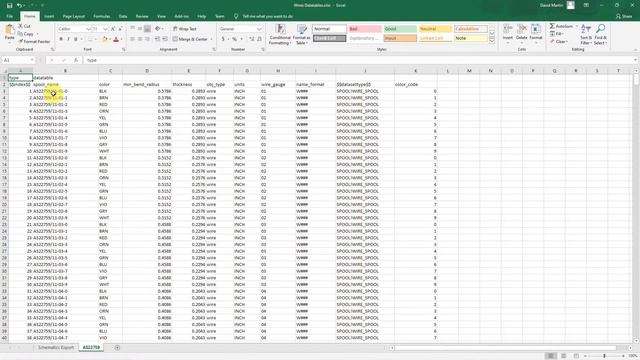Increase the indent in Alignment group
Image resolution: width=640 pixels, height=360 pixels.
[165, 39]
